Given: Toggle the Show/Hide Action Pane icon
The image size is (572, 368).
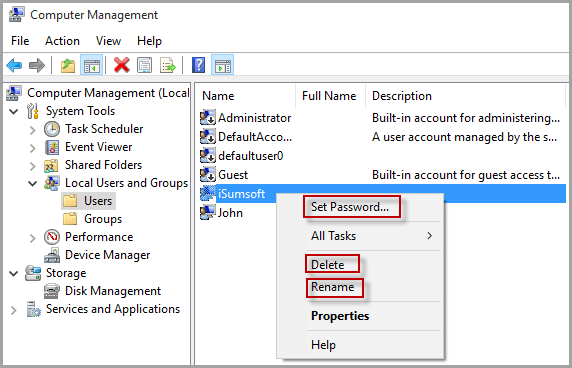Looking at the screenshot, I should tap(223, 66).
